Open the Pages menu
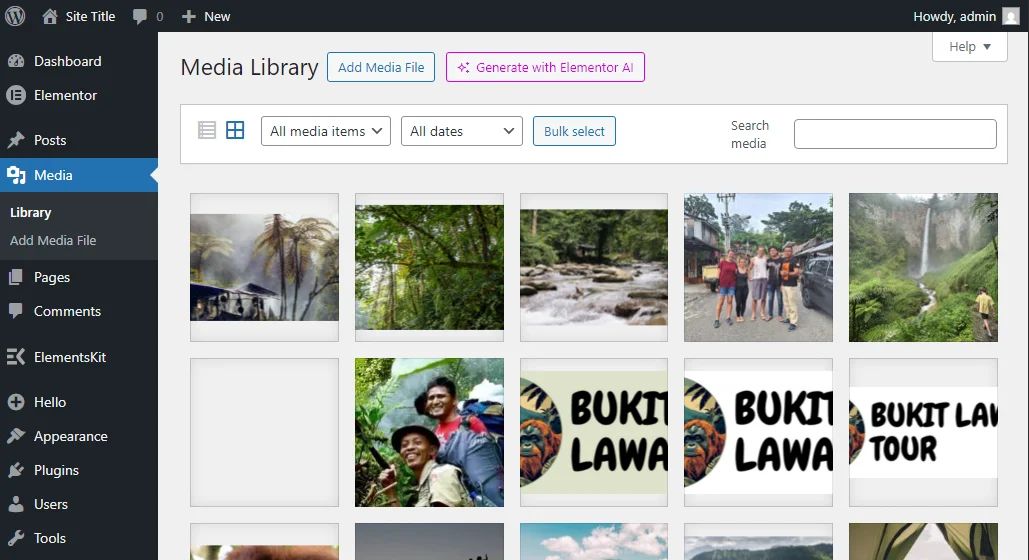This screenshot has width=1029, height=560. point(52,277)
